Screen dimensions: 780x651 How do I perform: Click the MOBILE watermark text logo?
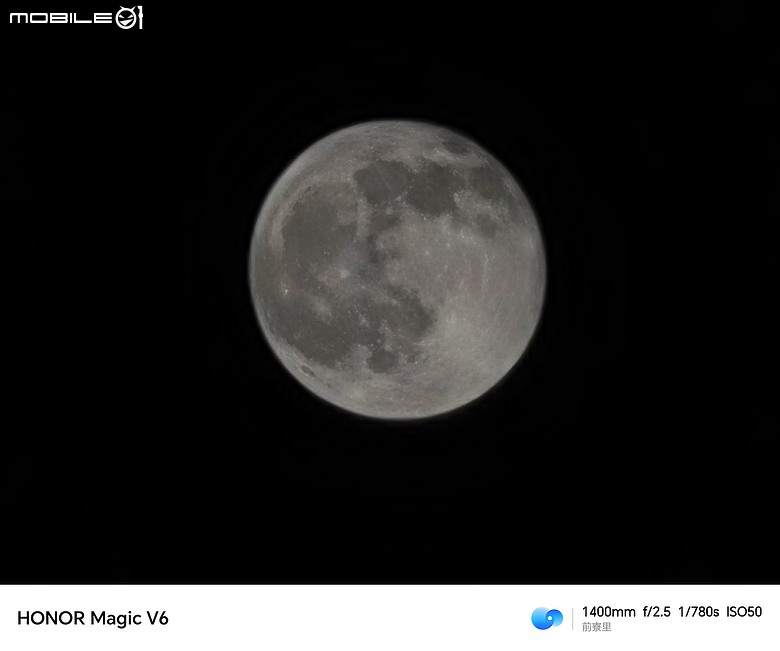(61, 18)
